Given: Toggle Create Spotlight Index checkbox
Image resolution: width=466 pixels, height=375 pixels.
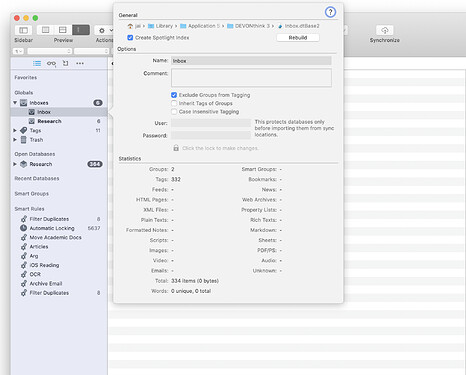Looking at the screenshot, I should click(x=130, y=38).
